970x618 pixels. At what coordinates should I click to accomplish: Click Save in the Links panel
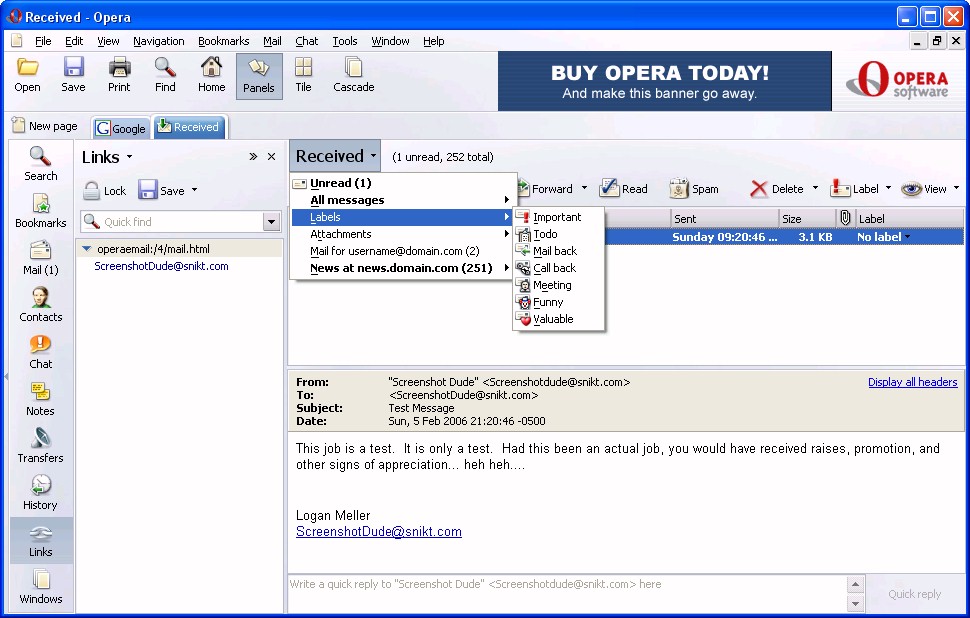coord(161,191)
